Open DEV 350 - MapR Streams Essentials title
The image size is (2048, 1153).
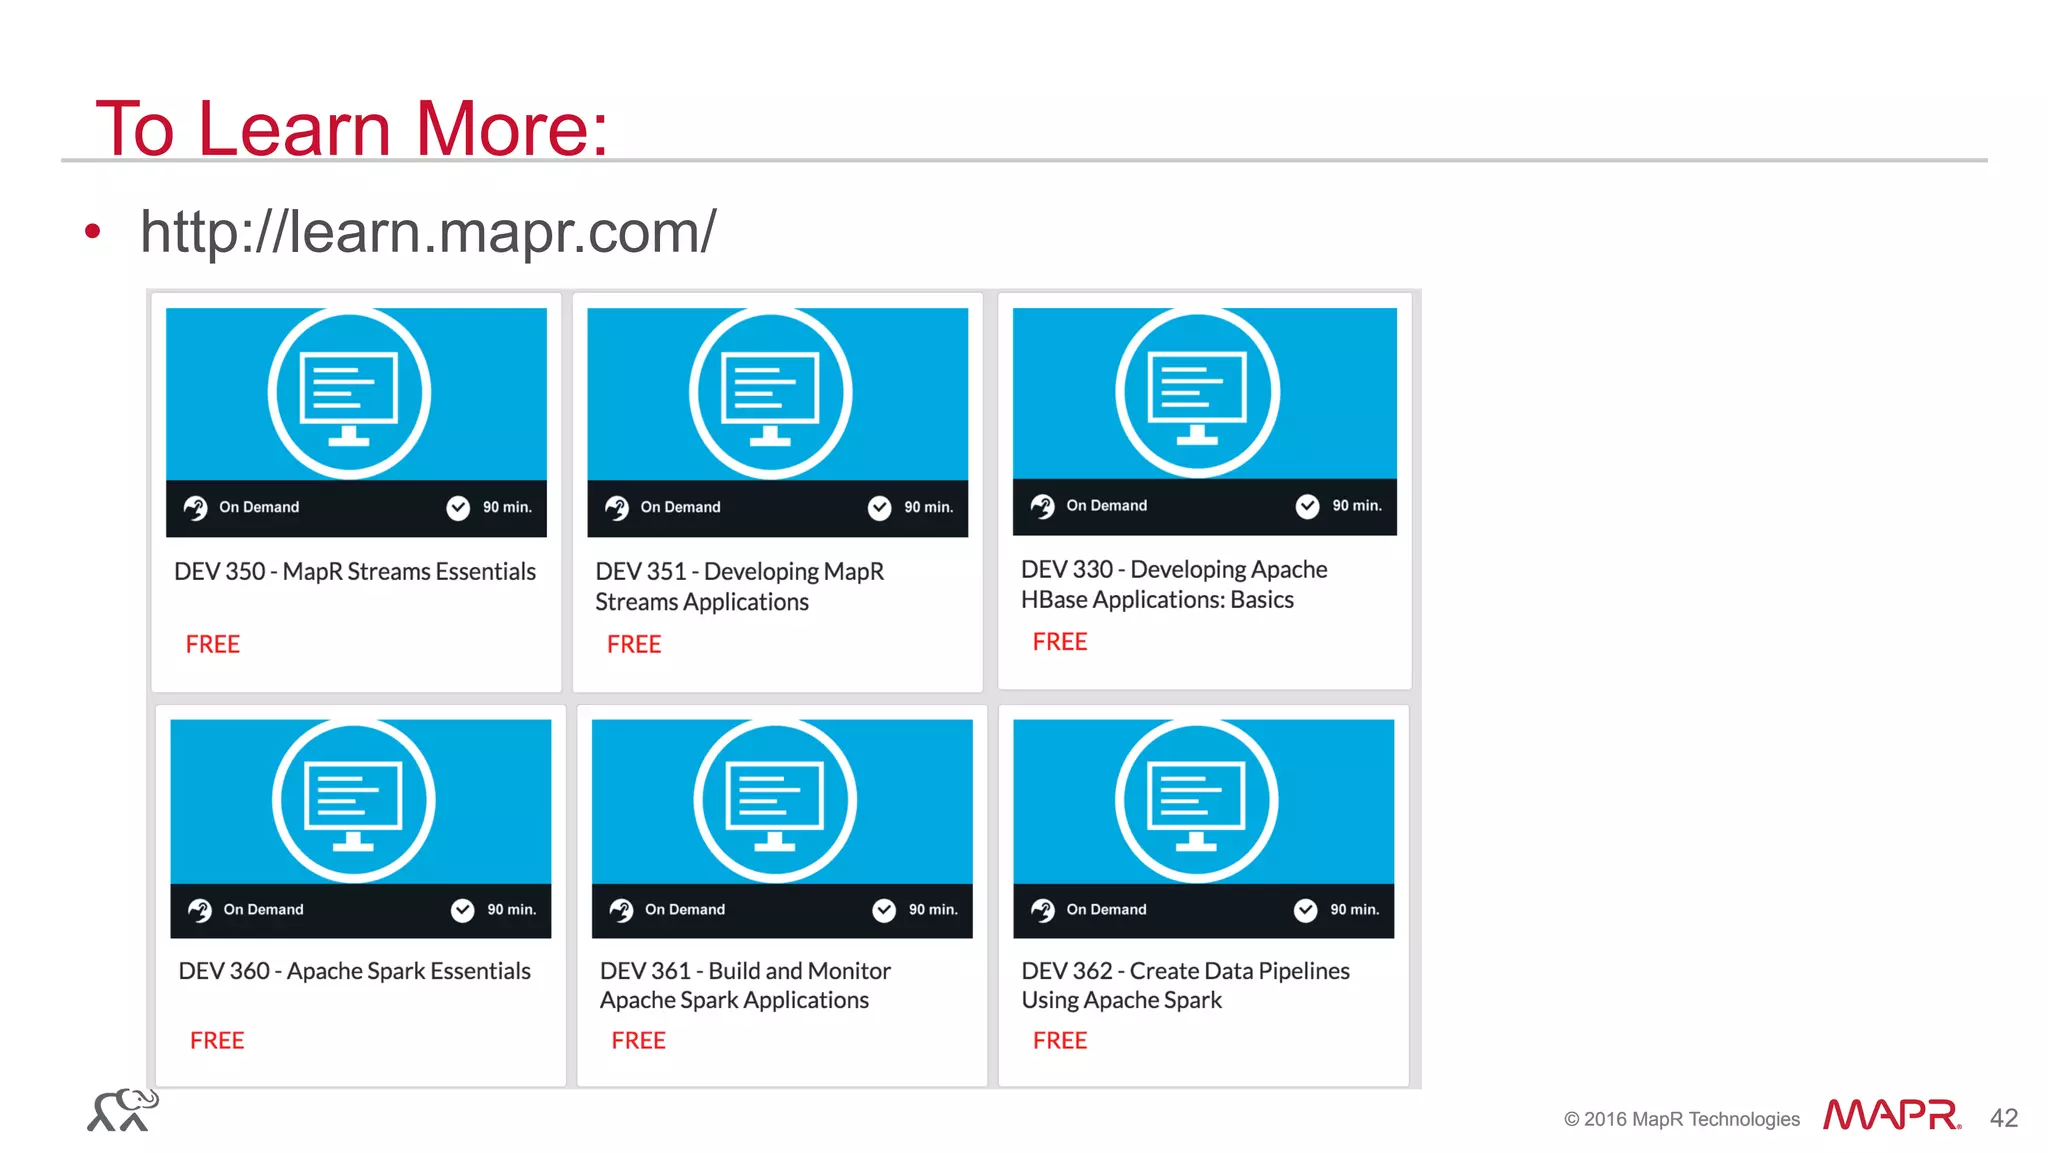[x=355, y=572]
